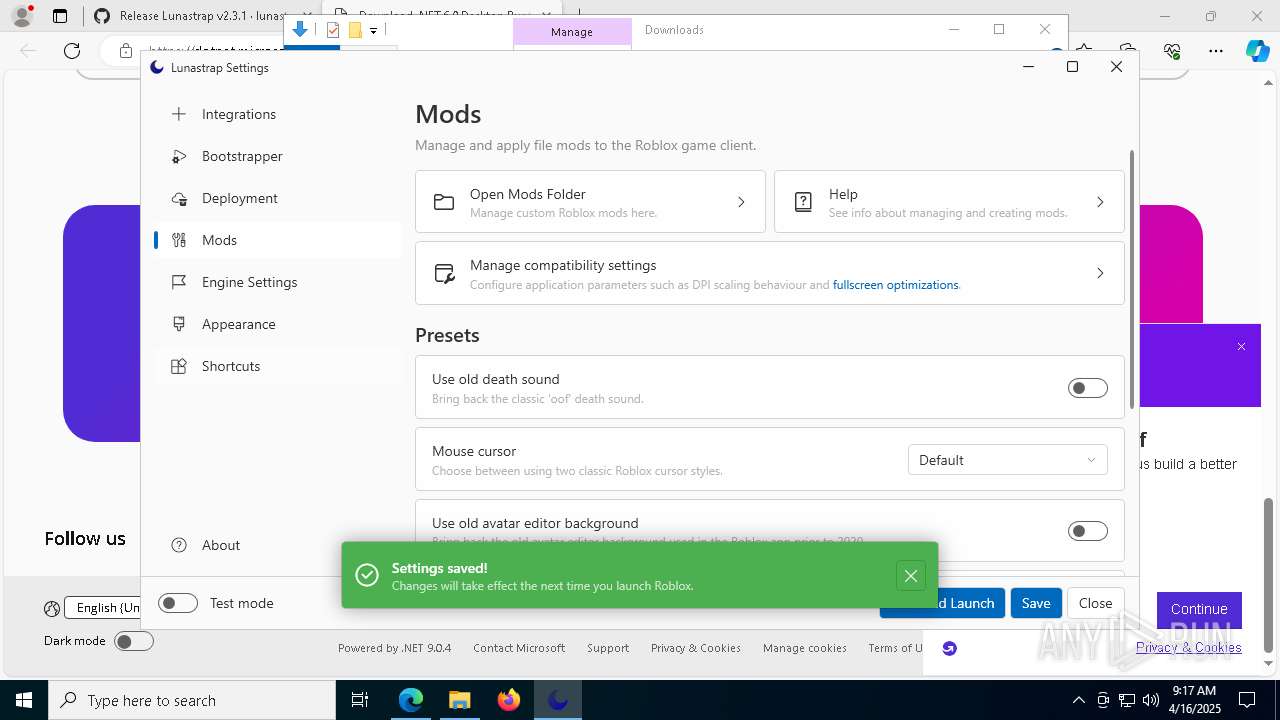
Task: Open Firefox from the taskbar
Action: 509,700
